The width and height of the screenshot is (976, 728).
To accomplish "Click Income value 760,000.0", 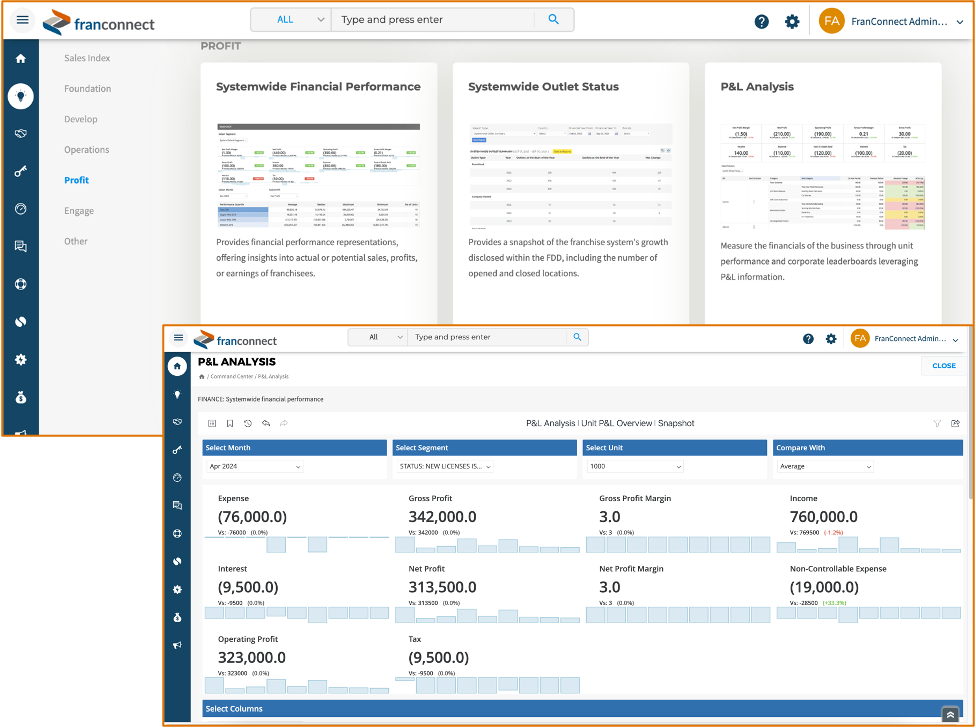I will [824, 517].
